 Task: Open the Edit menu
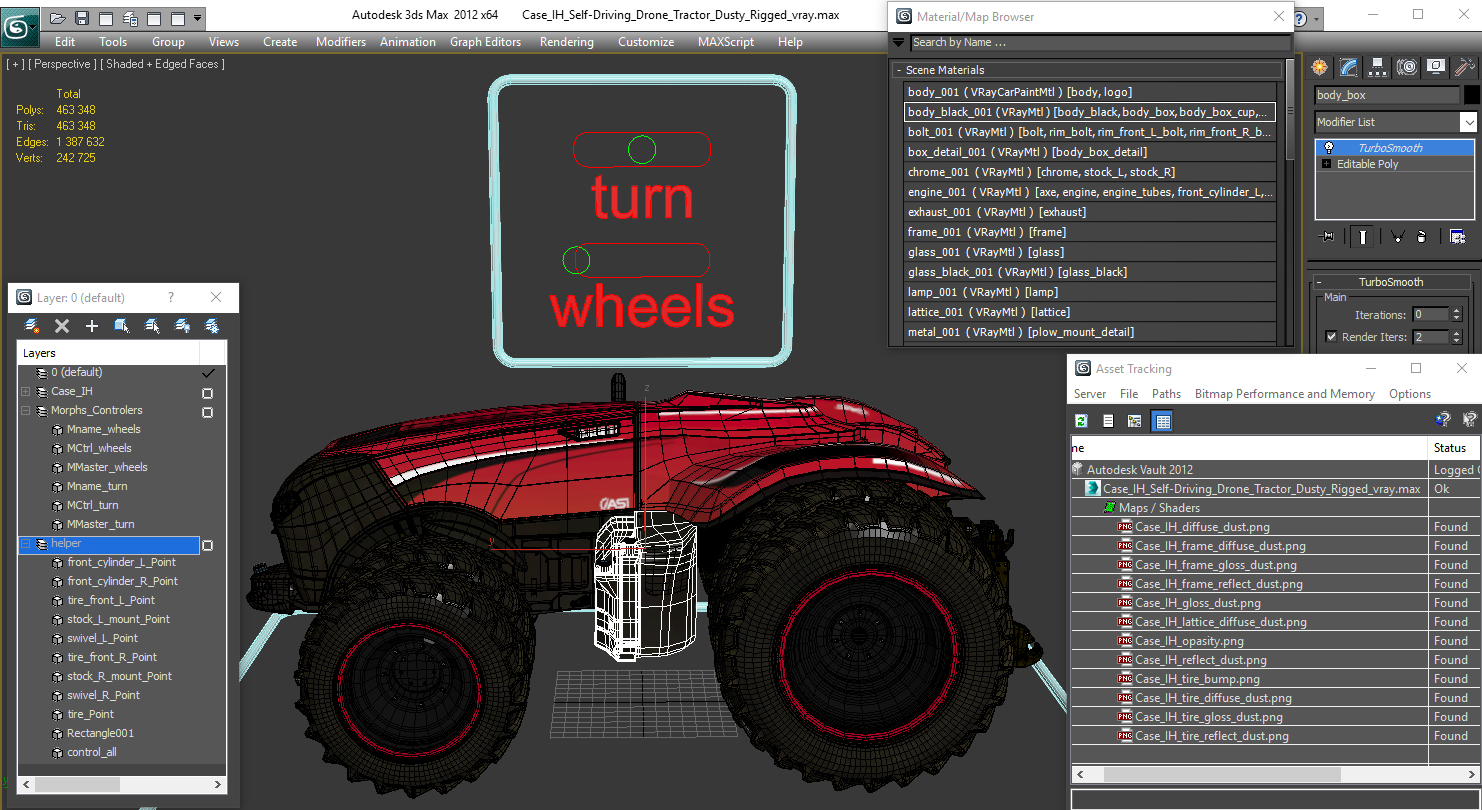click(65, 42)
